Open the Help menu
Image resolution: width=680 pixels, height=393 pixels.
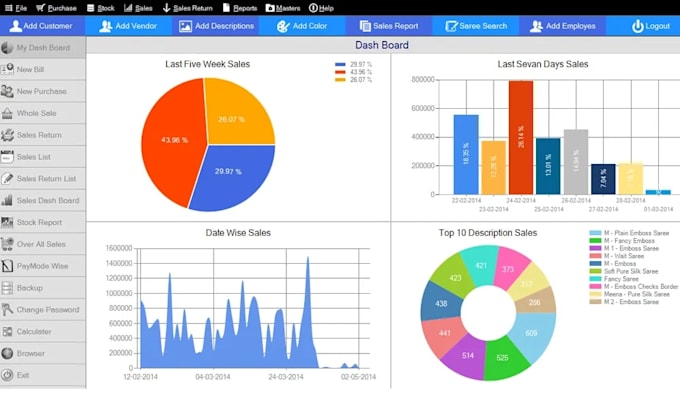pyautogui.click(x=321, y=8)
